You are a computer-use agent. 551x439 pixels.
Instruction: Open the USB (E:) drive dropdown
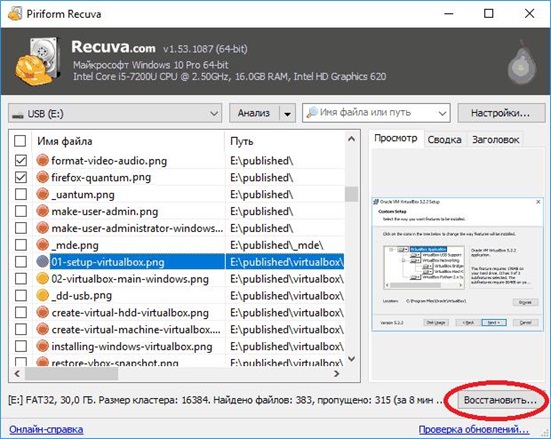tap(115, 113)
